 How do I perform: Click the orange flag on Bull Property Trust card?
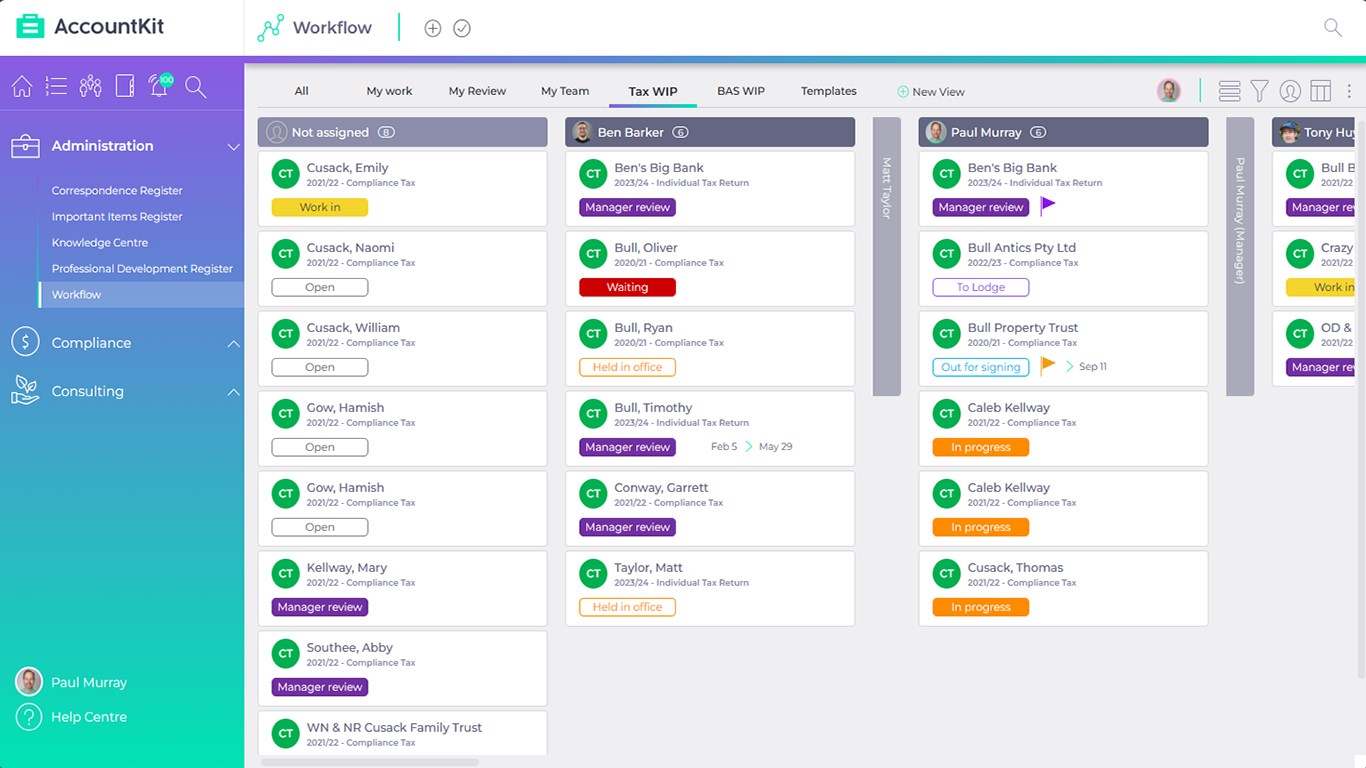pyautogui.click(x=1047, y=366)
